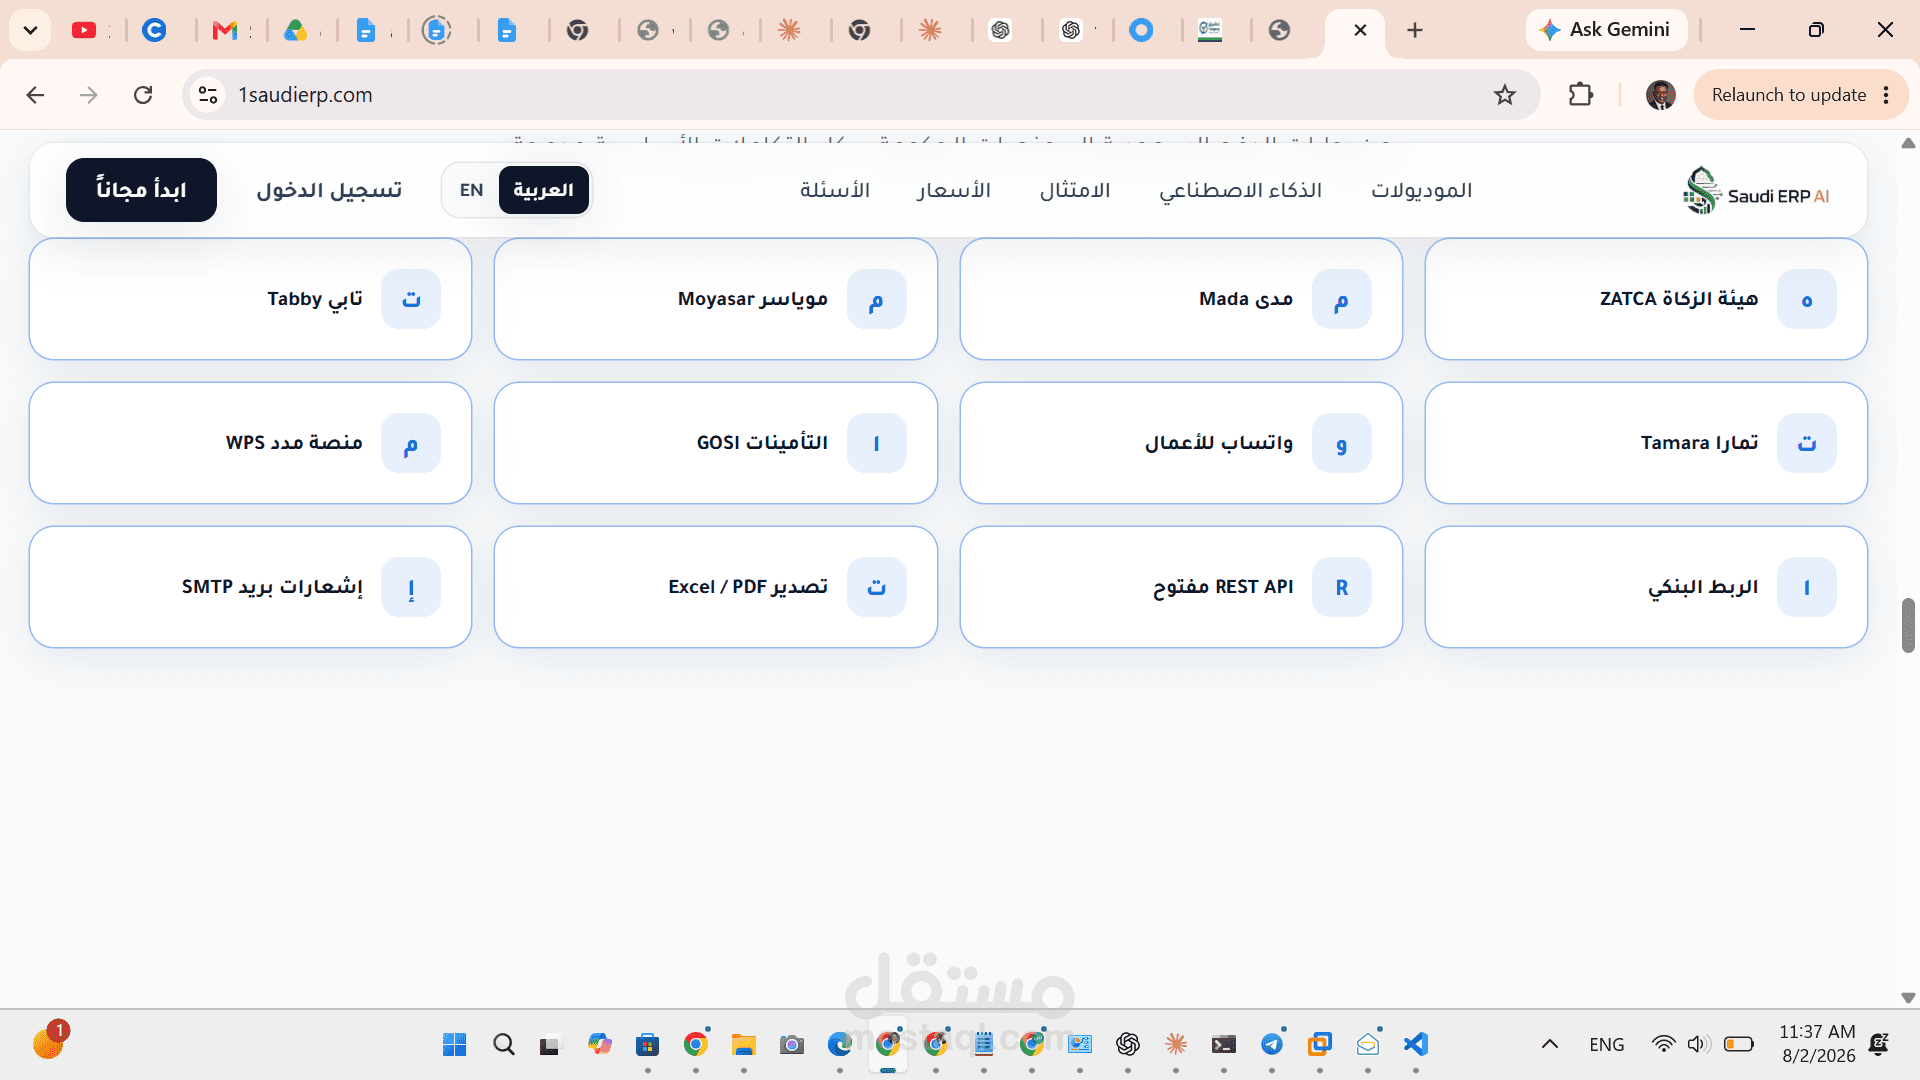
Task: Click the تصدير Excel / PDF text
Action: coord(748,587)
